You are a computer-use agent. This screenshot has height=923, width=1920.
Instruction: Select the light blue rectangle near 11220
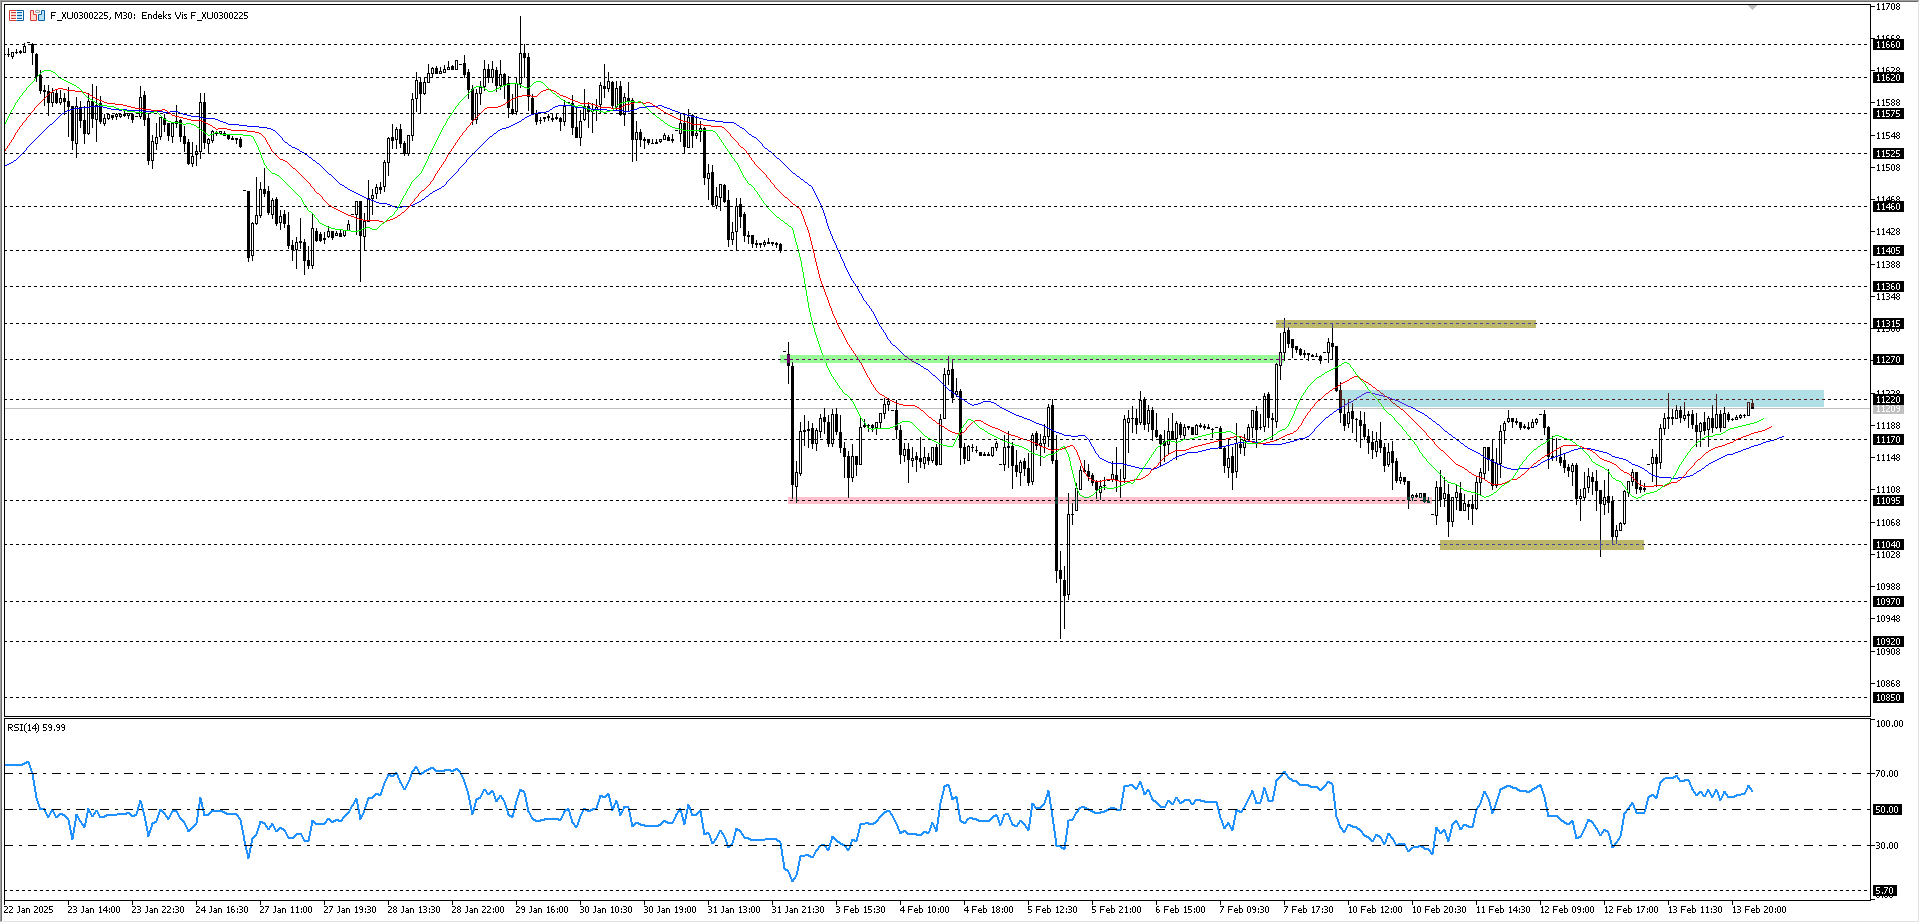click(1582, 398)
